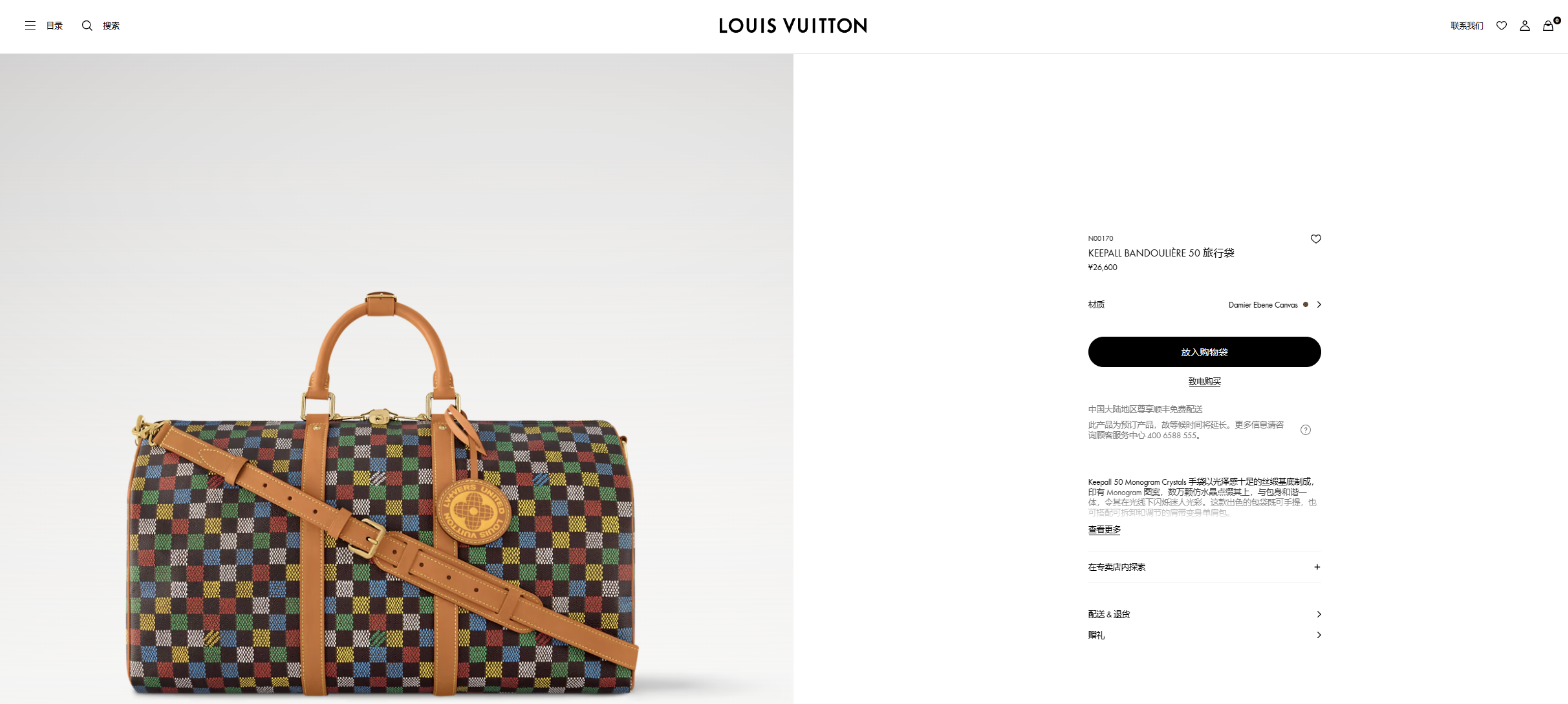The image size is (1568, 704).
Task: Click the 查看更多 link
Action: (x=1104, y=530)
